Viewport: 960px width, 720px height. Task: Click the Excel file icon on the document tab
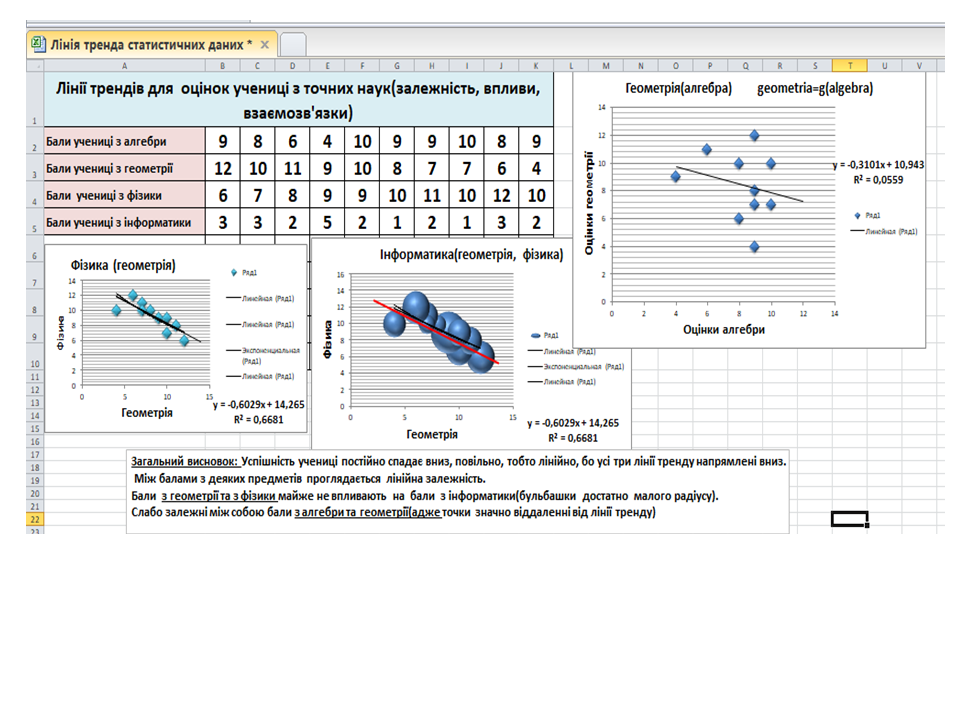coord(38,43)
